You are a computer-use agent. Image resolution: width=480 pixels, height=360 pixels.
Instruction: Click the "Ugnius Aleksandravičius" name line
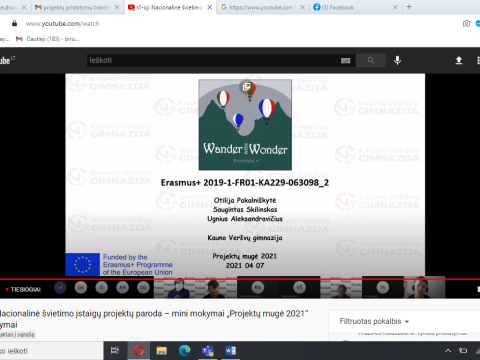click(x=245, y=219)
